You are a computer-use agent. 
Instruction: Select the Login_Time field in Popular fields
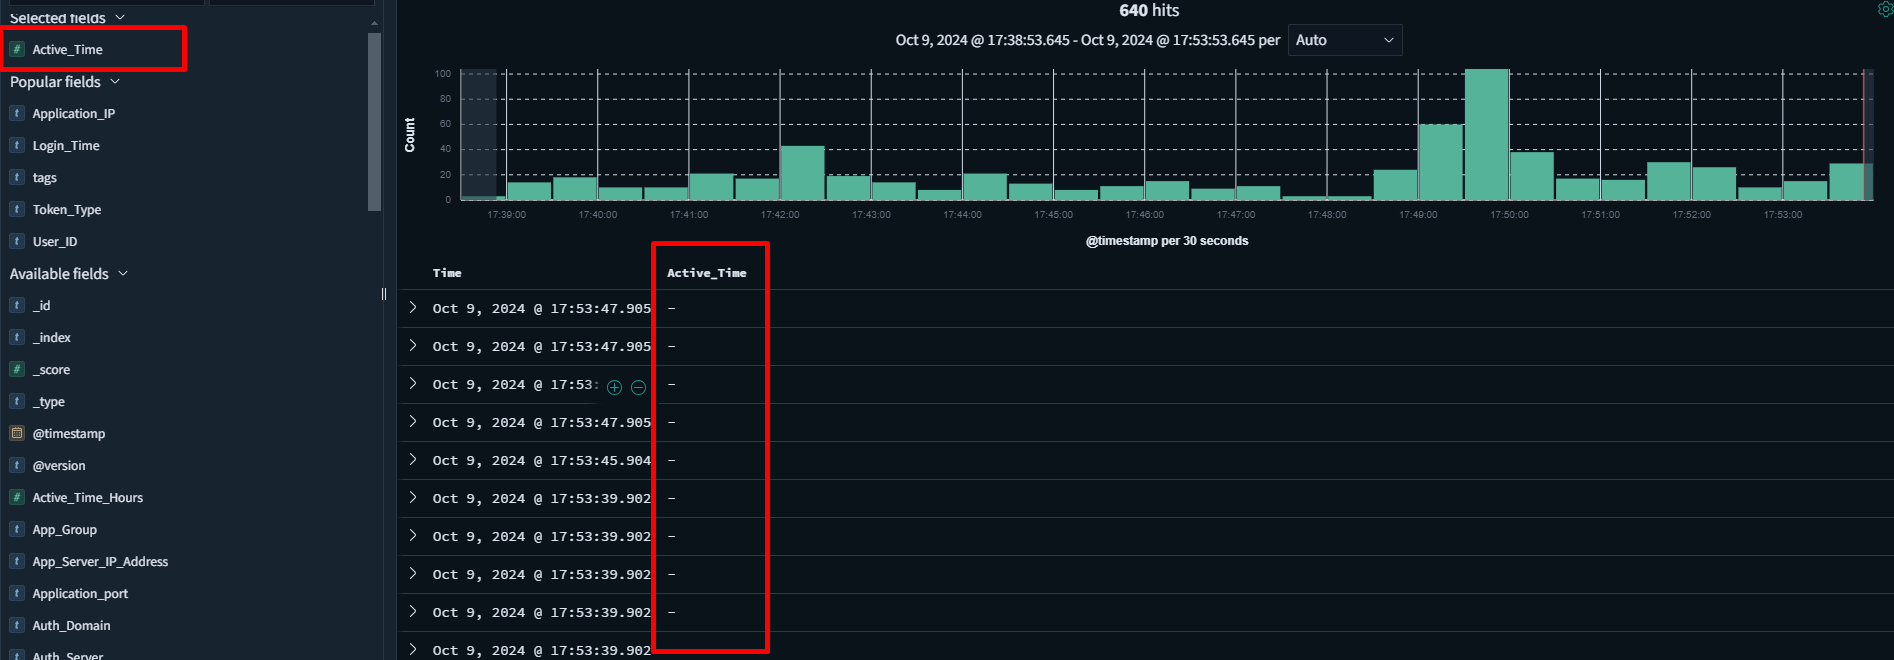[66, 146]
